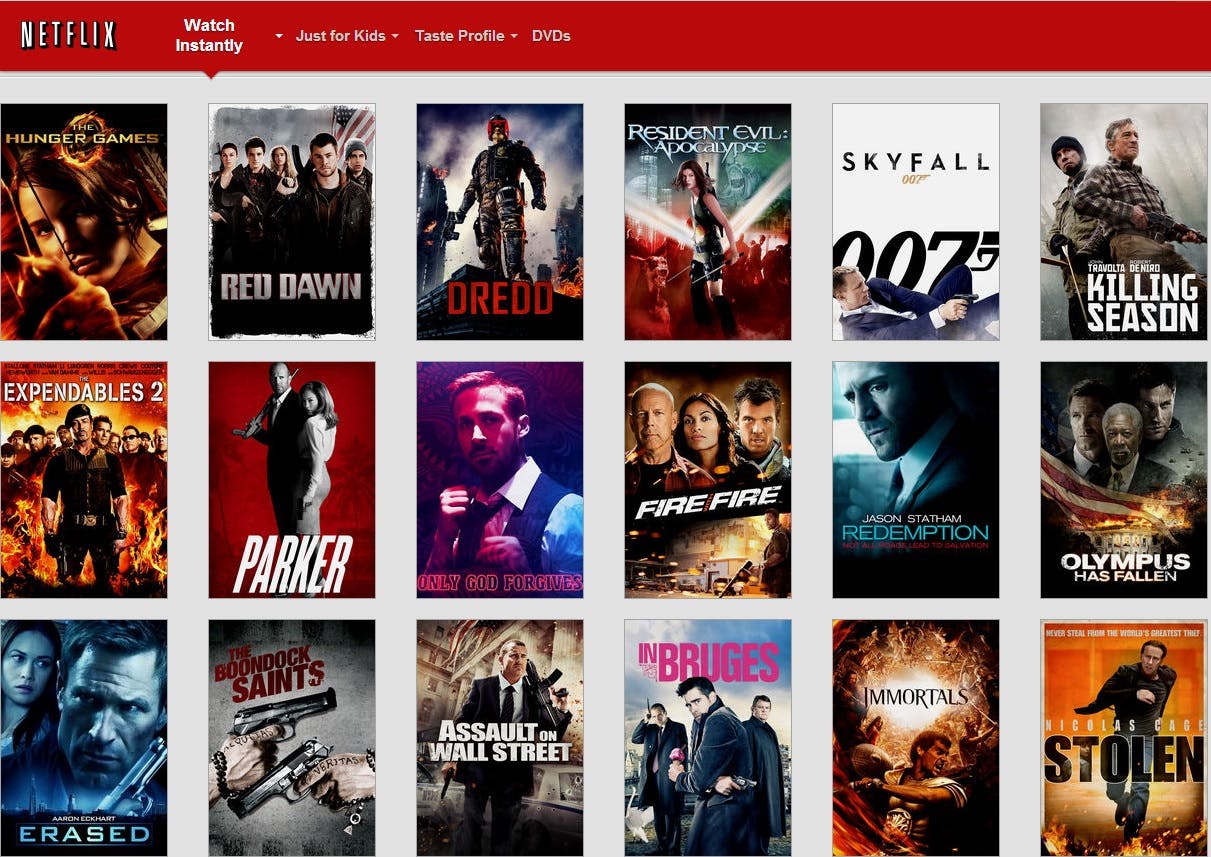Screen dimensions: 1211x857
Task: Select the Red Dawn movie poster
Action: 292,222
